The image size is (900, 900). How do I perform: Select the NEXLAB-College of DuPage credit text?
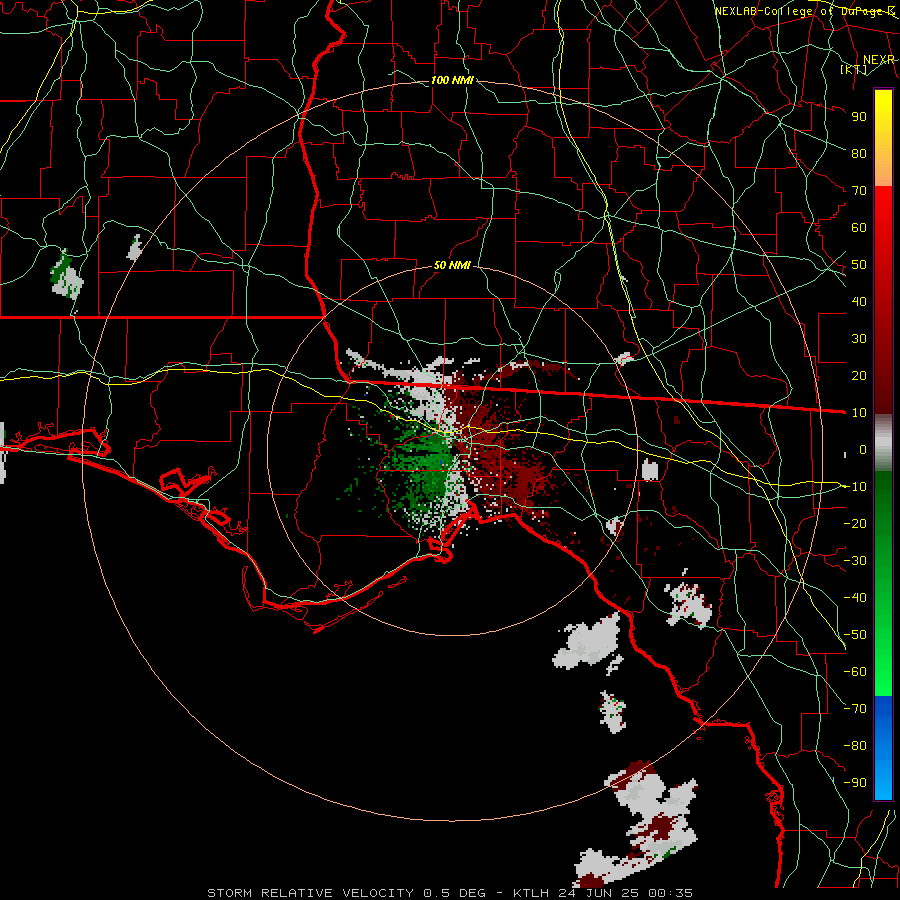(x=804, y=11)
